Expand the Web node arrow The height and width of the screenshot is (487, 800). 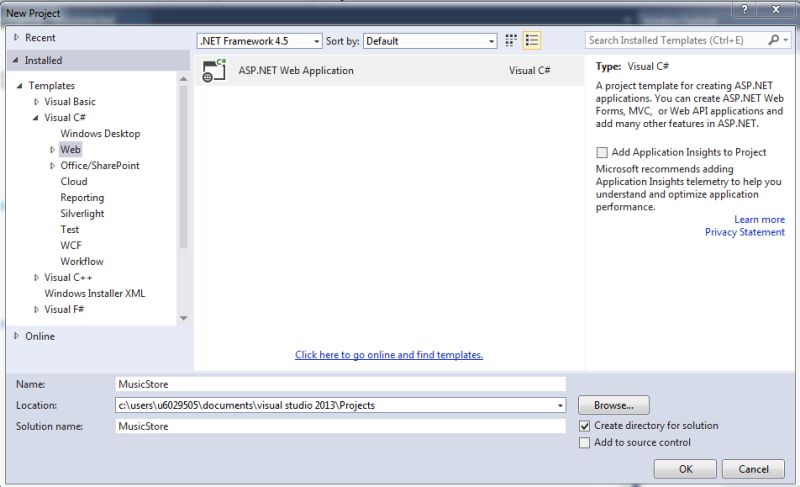point(52,149)
